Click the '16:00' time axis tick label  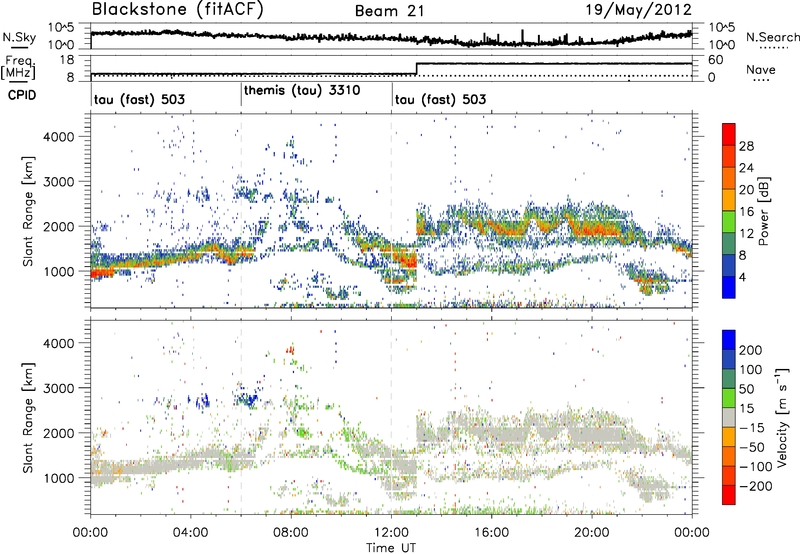491,533
